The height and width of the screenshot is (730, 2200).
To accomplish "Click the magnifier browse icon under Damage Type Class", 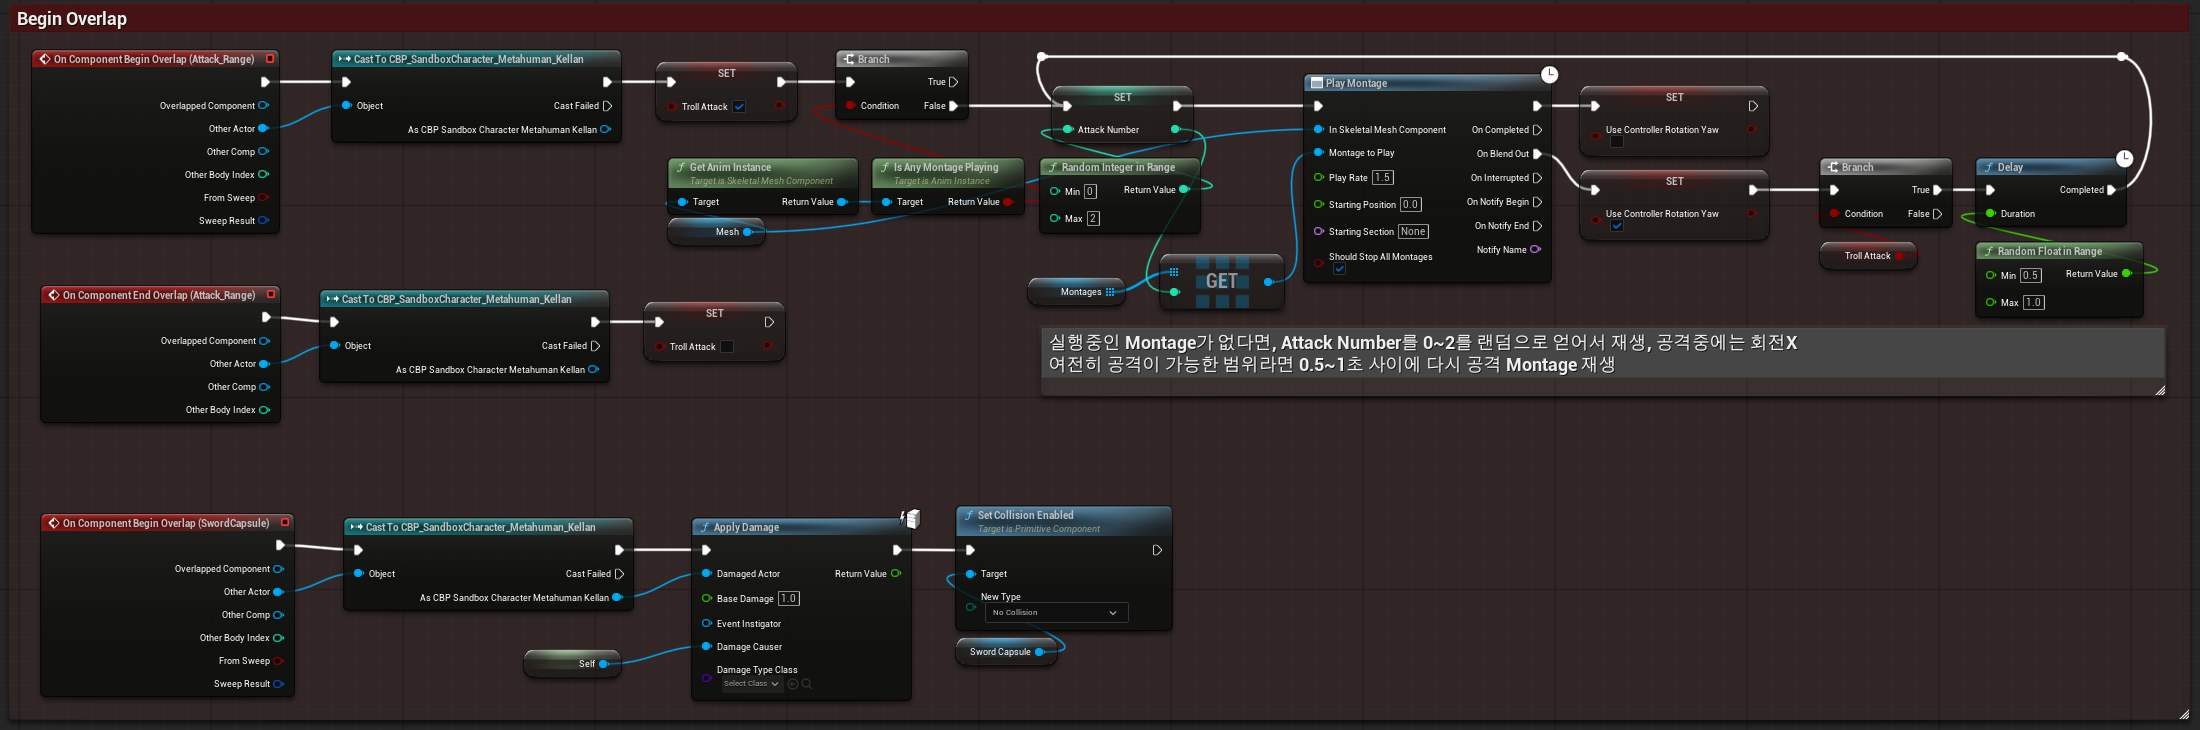I will [807, 684].
